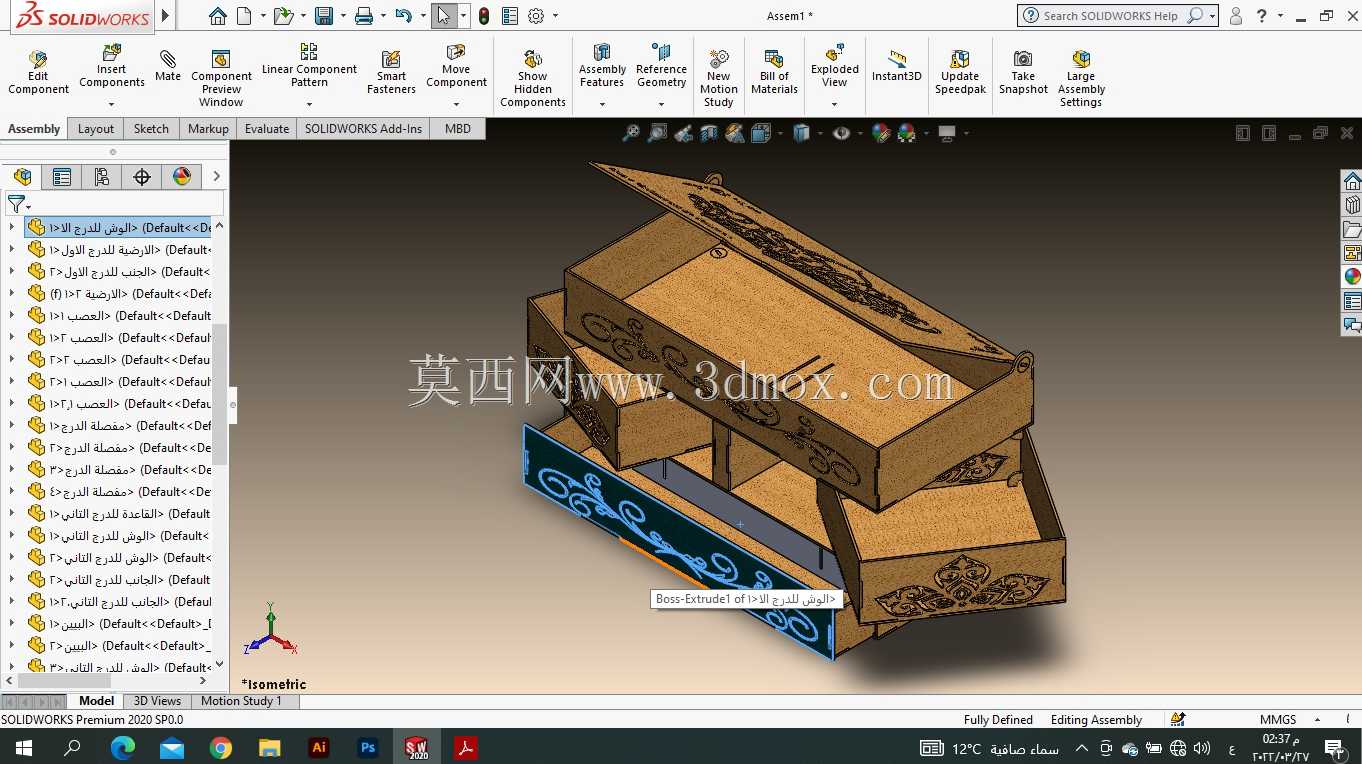
Task: Open Large Assembly Settings
Action: pos(1081,78)
